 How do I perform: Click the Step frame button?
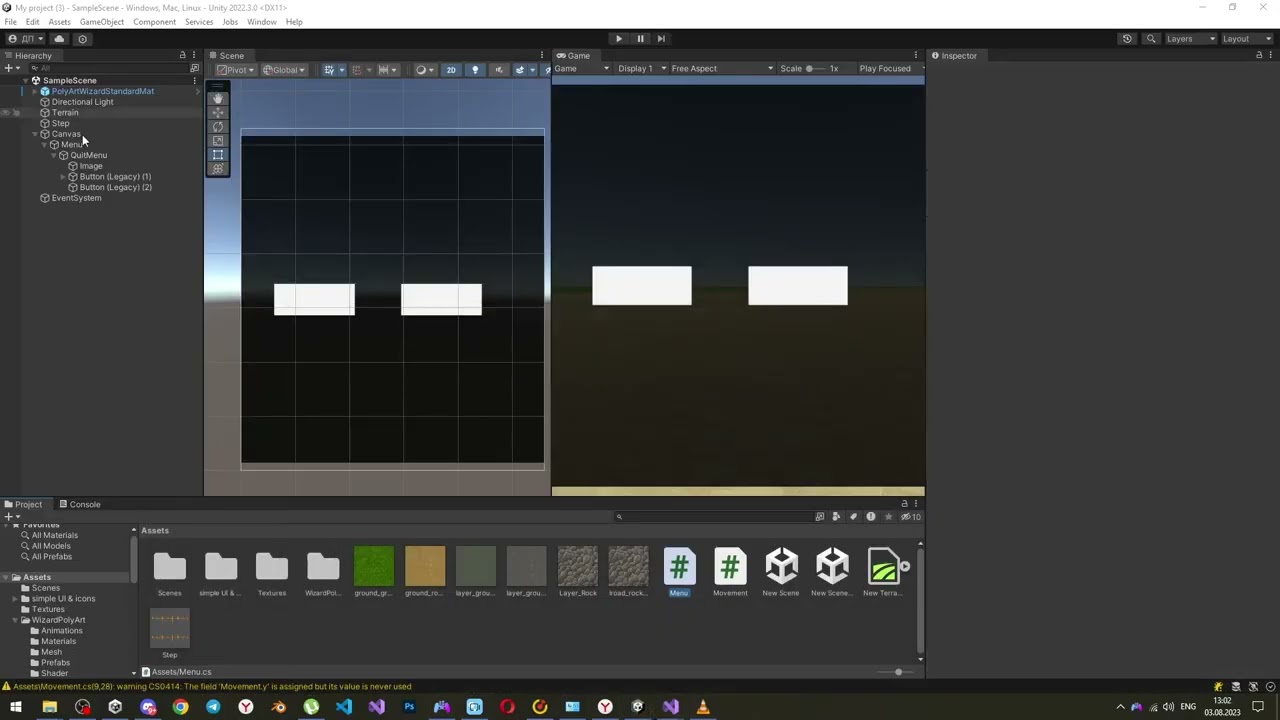pyautogui.click(x=661, y=39)
